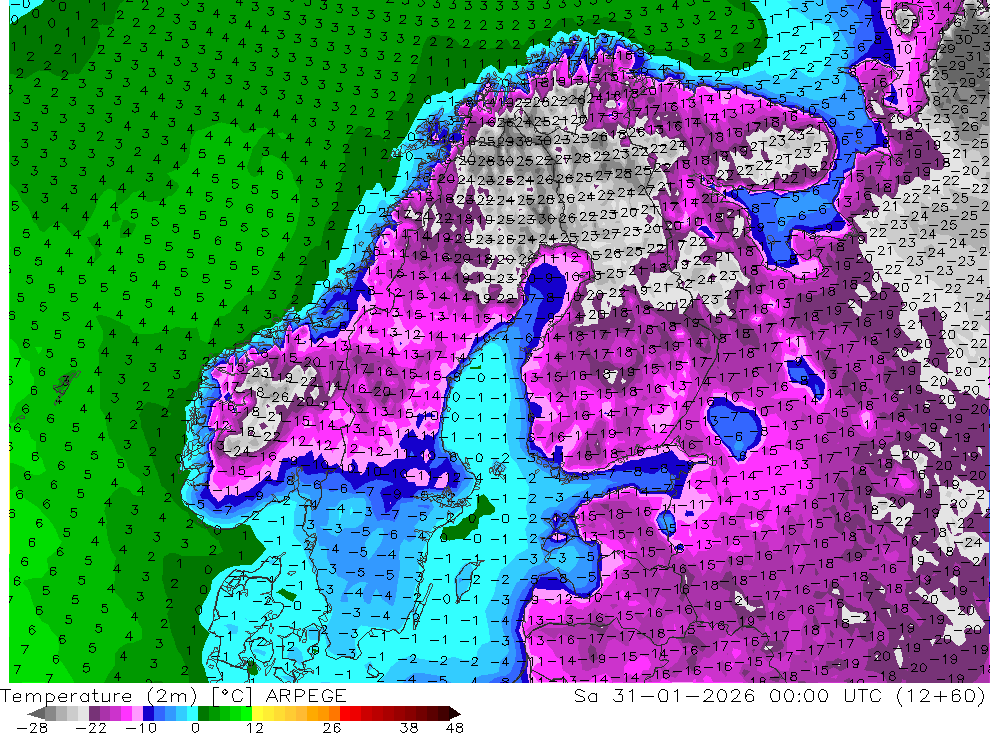Click the "31-01-2026" date text
The height and width of the screenshot is (733, 1000).
(x=683, y=696)
